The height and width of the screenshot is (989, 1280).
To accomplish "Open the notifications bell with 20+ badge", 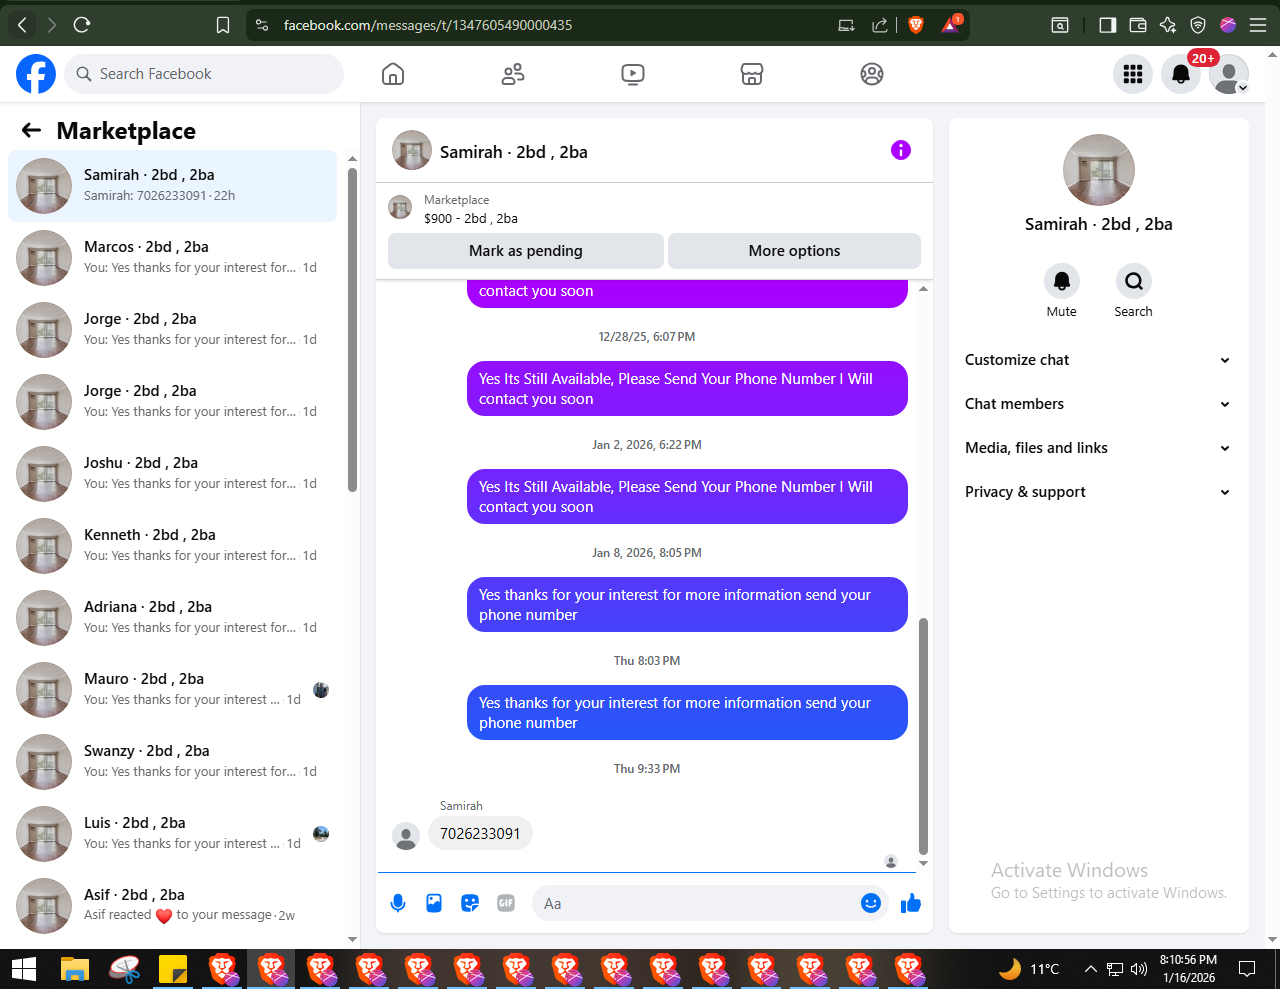I will 1181,74.
